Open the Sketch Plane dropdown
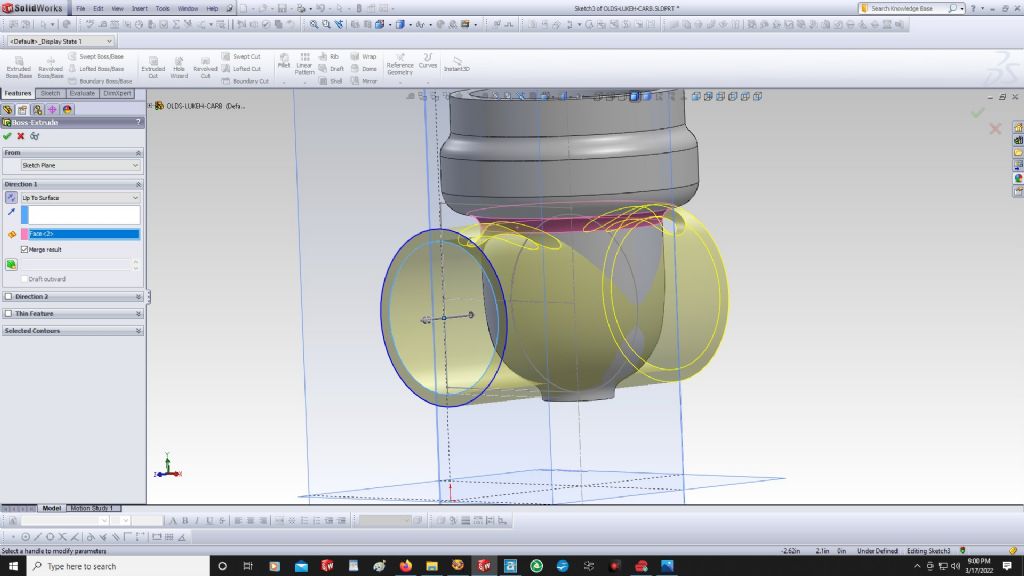1024x576 pixels. tap(80, 165)
